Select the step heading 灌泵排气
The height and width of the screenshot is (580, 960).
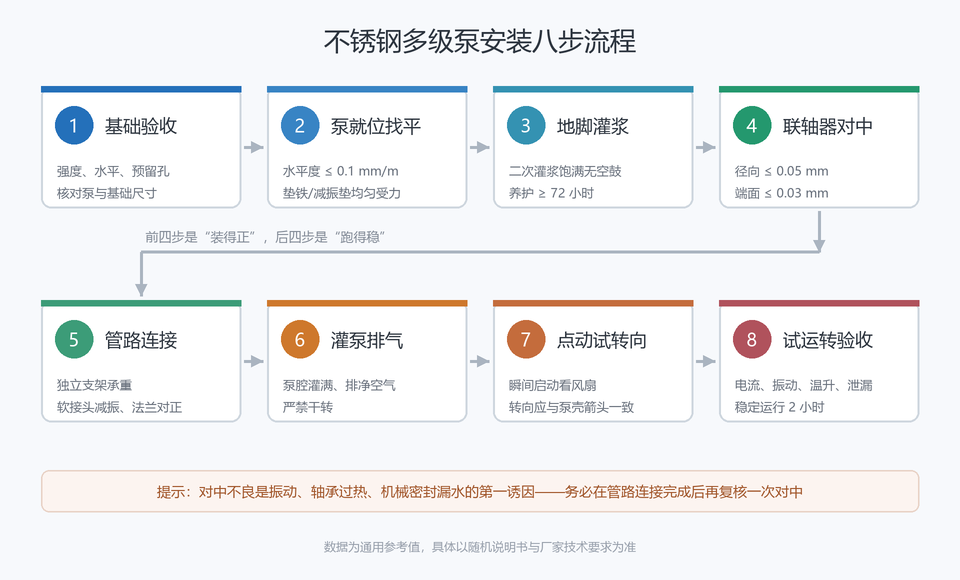tap(367, 340)
